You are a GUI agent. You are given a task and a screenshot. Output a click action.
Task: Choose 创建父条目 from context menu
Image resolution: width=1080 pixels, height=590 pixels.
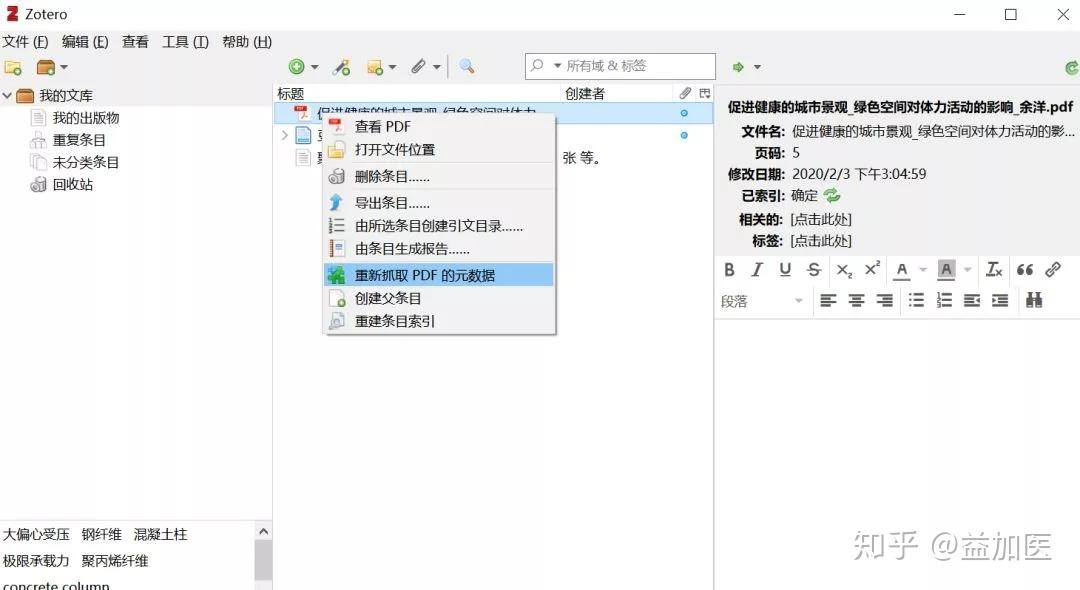tap(439, 298)
